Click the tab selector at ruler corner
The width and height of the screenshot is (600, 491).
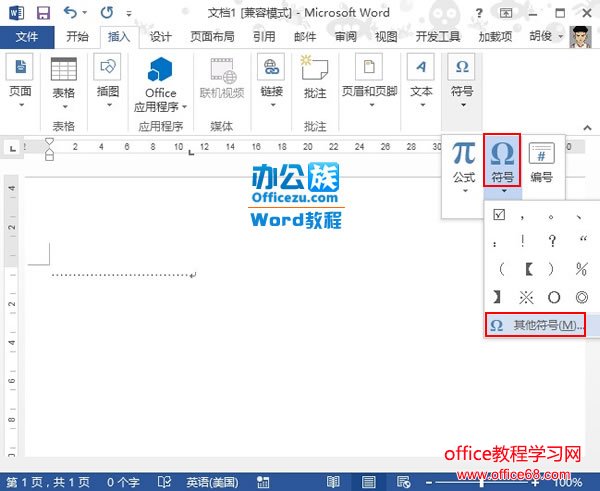tap(13, 148)
